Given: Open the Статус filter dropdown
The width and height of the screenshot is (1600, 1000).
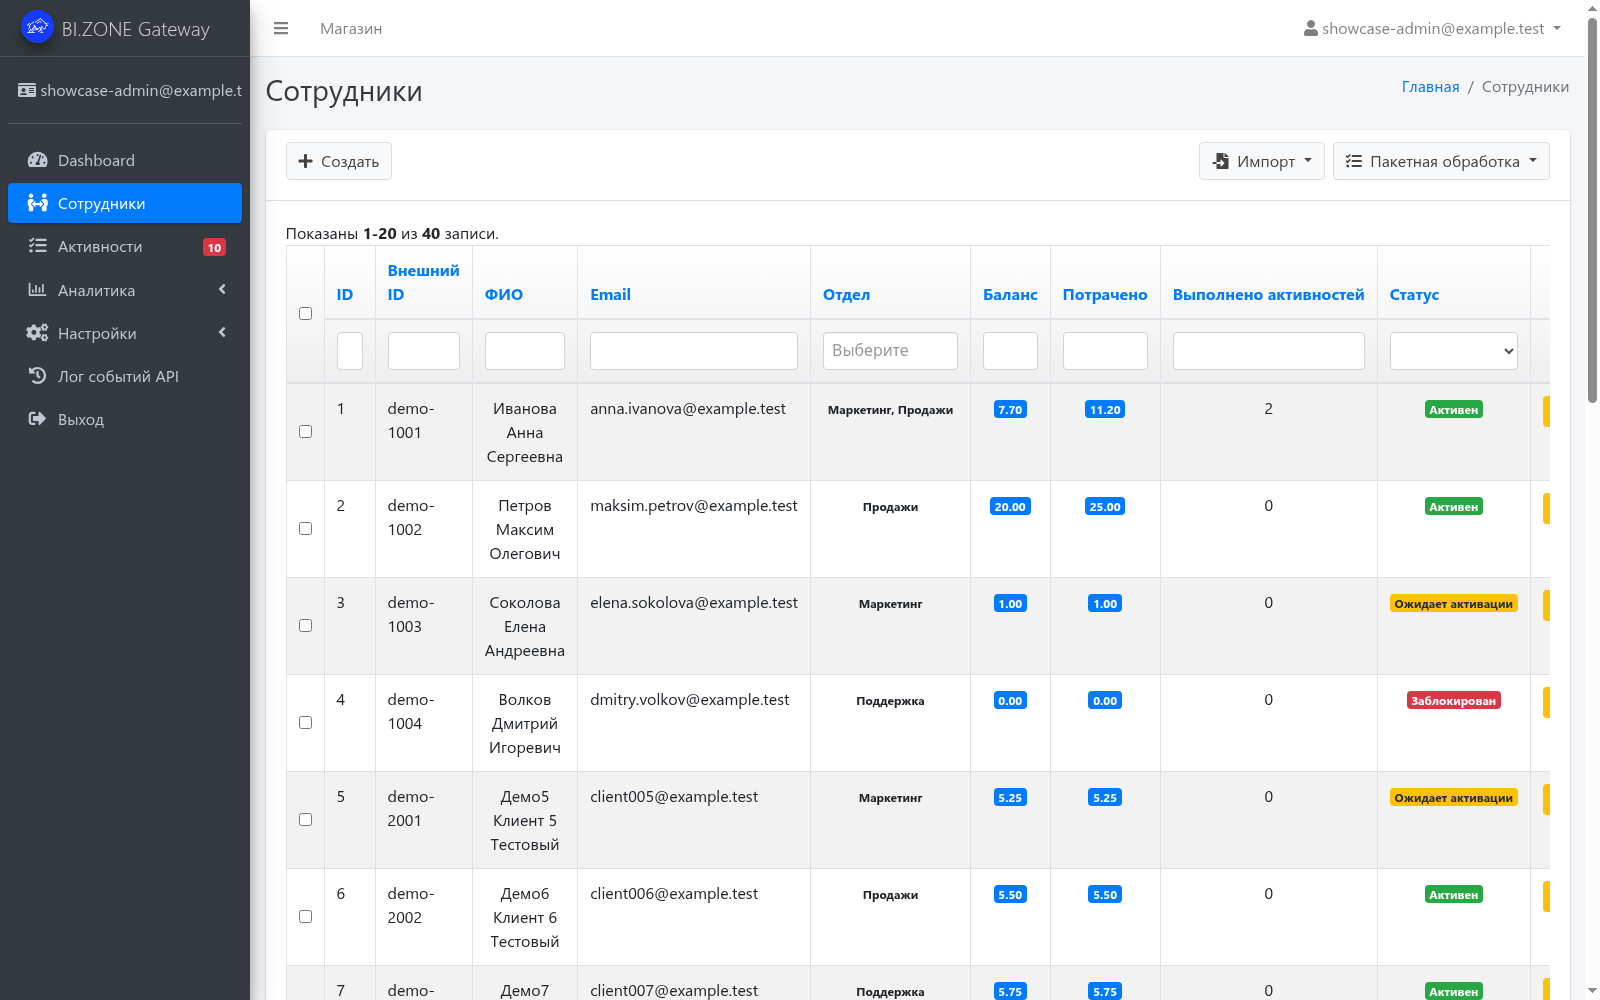Looking at the screenshot, I should (x=1453, y=351).
